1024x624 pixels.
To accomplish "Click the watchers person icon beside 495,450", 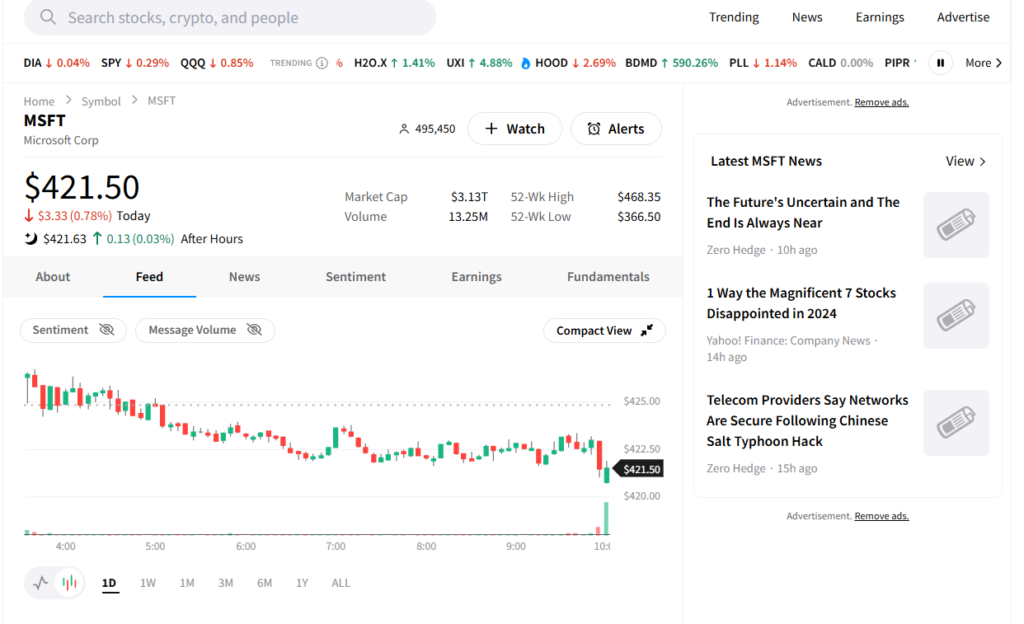I will [x=404, y=129].
